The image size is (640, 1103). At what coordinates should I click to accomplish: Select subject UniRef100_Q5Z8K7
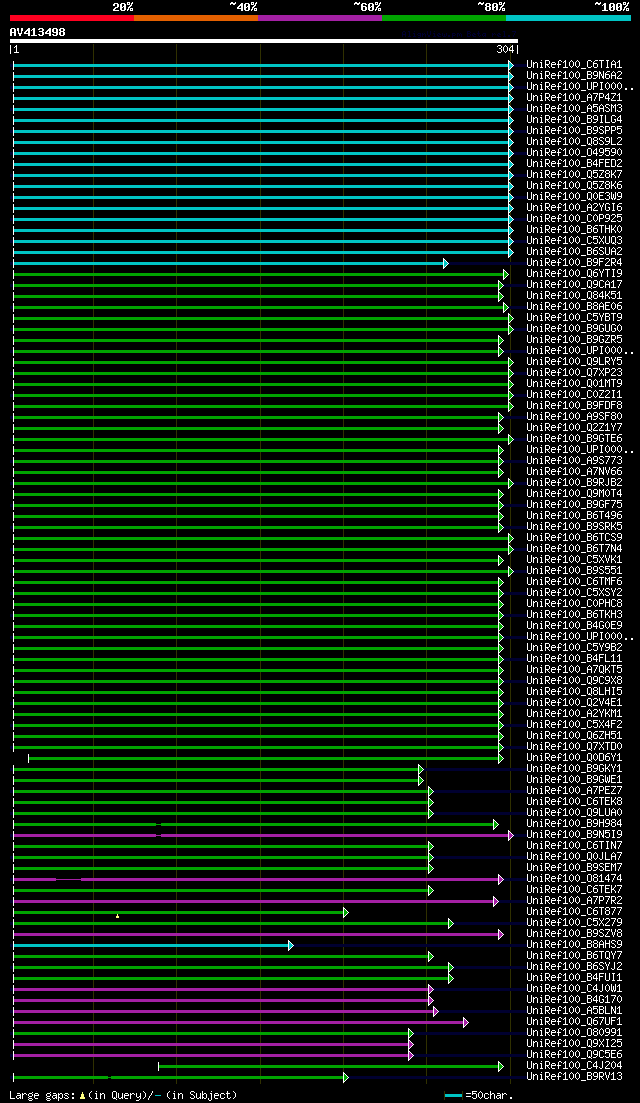click(x=574, y=174)
